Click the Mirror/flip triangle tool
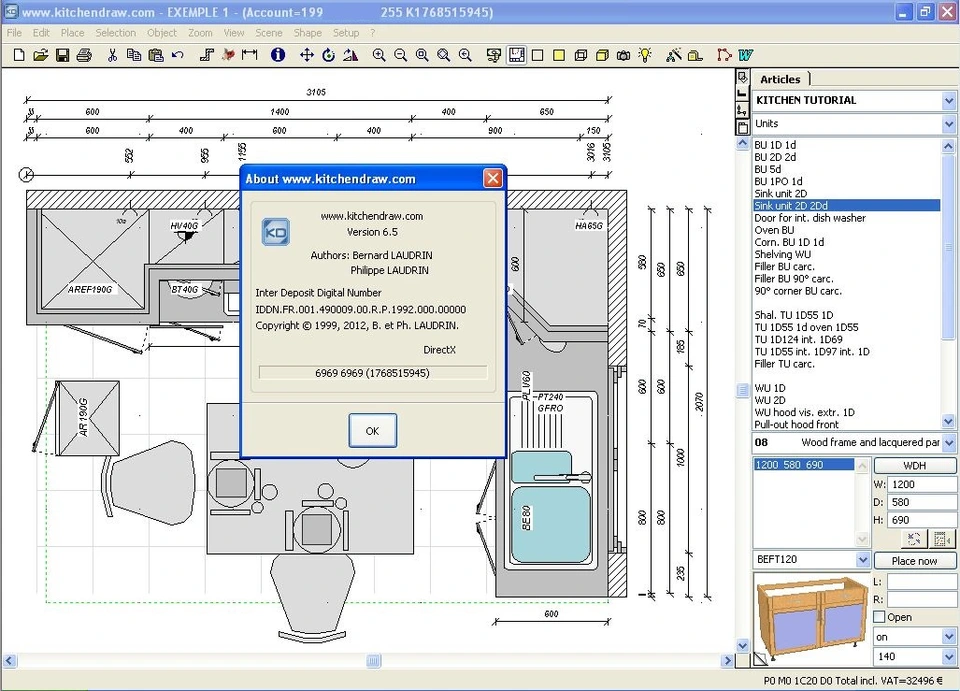960x691 pixels. click(x=350, y=55)
